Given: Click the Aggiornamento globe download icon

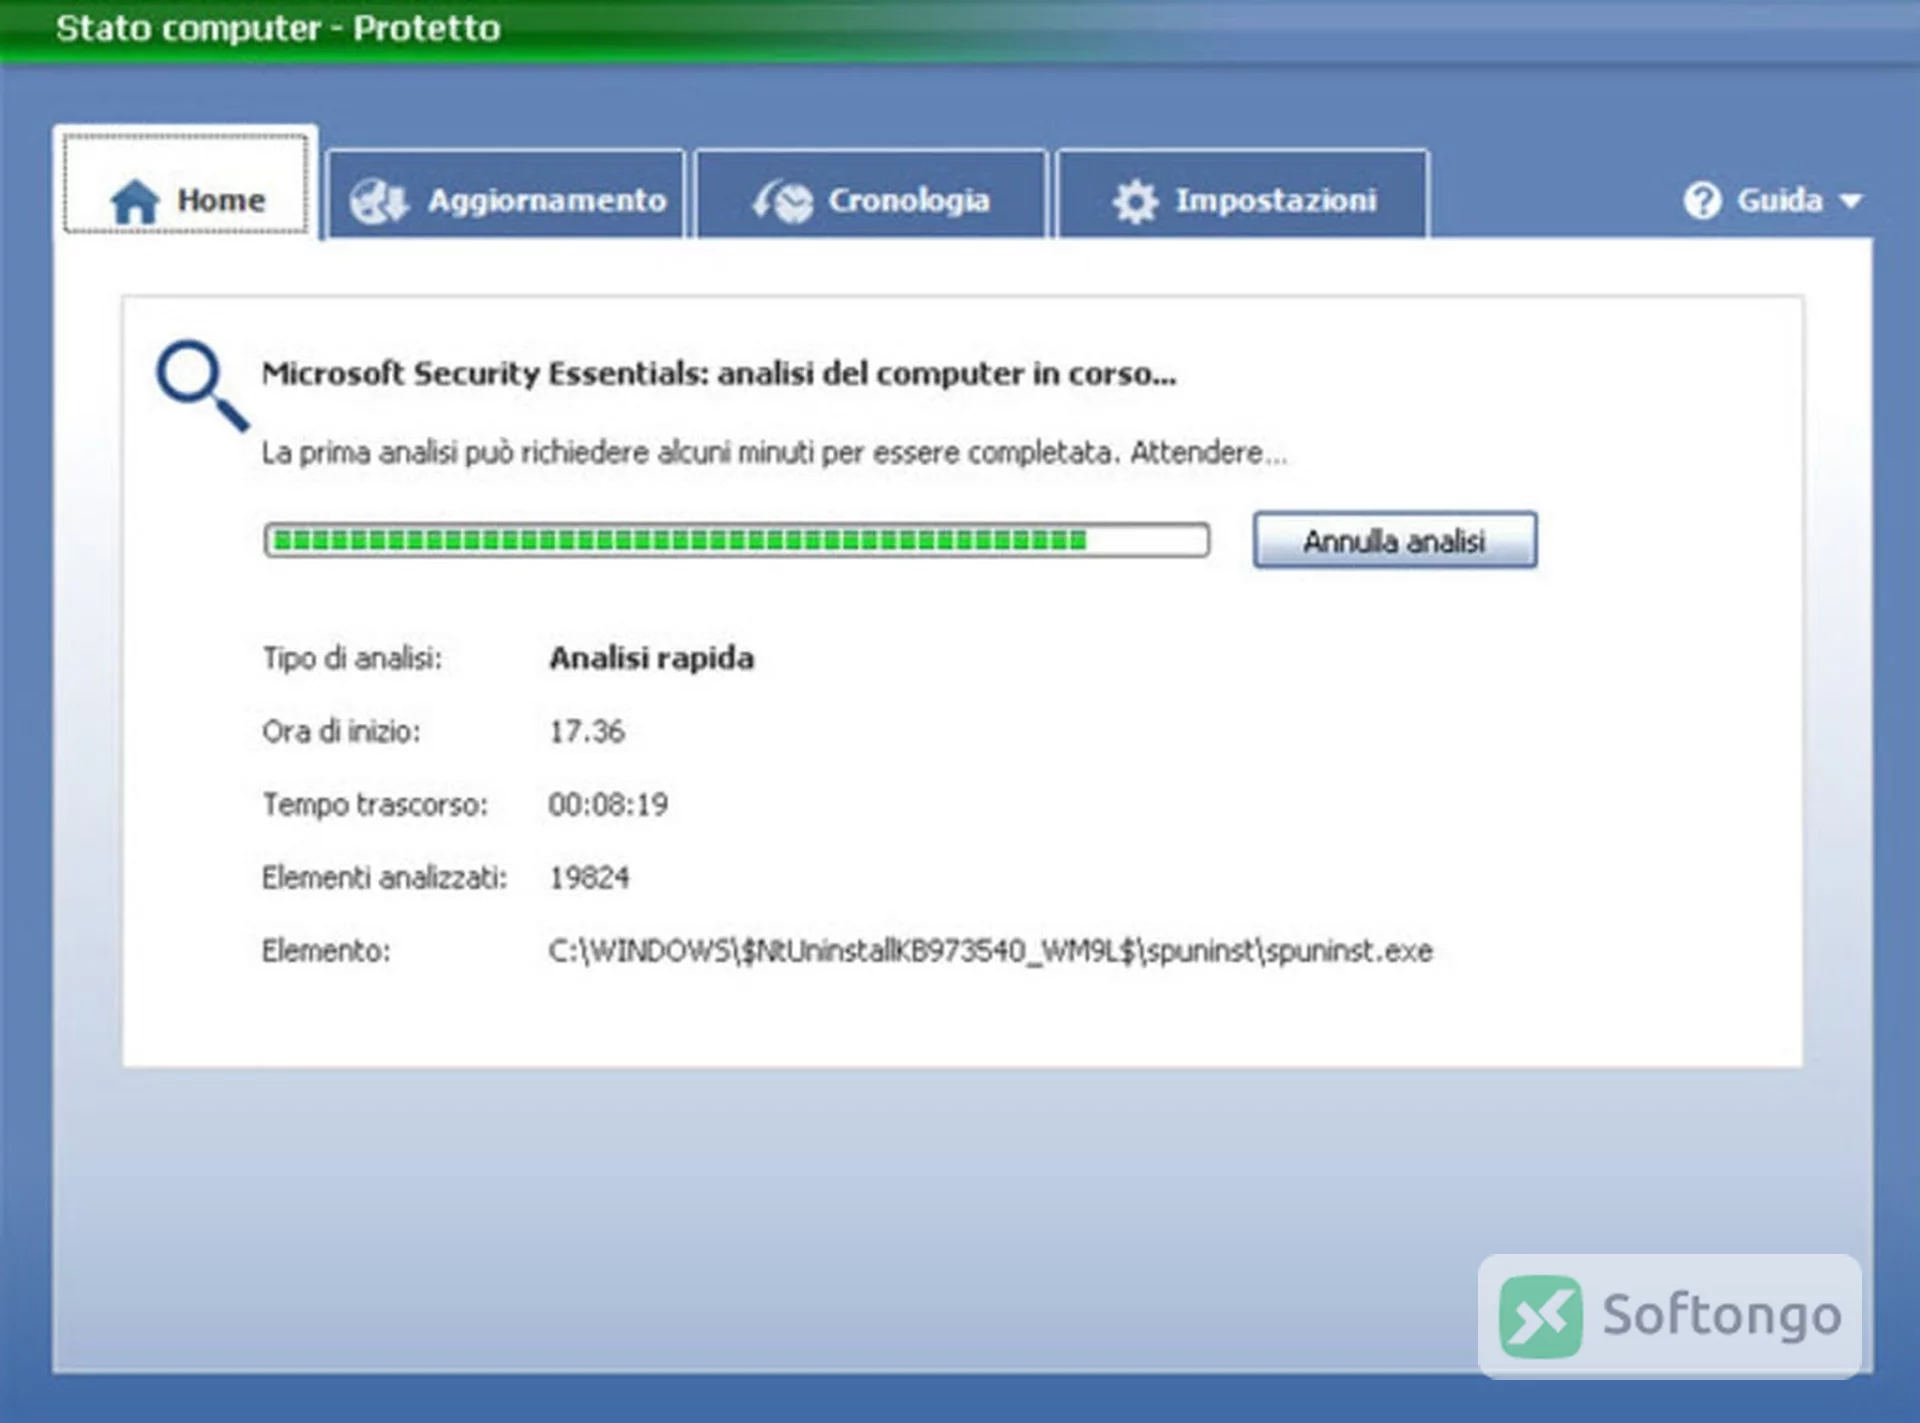Looking at the screenshot, I should click(x=379, y=201).
